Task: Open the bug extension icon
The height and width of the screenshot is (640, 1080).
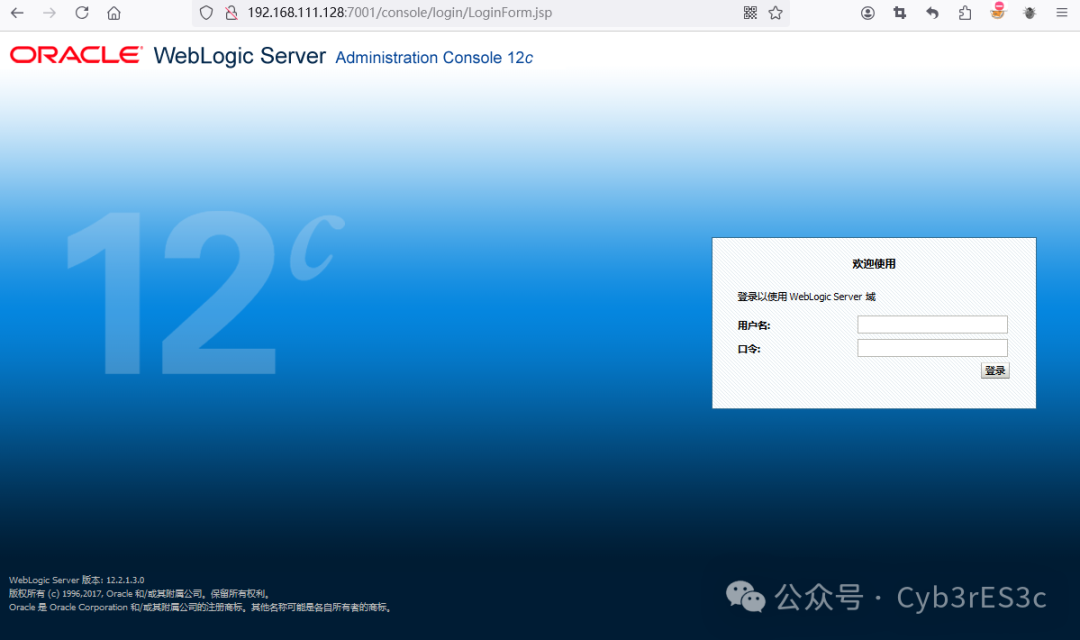Action: (1030, 12)
